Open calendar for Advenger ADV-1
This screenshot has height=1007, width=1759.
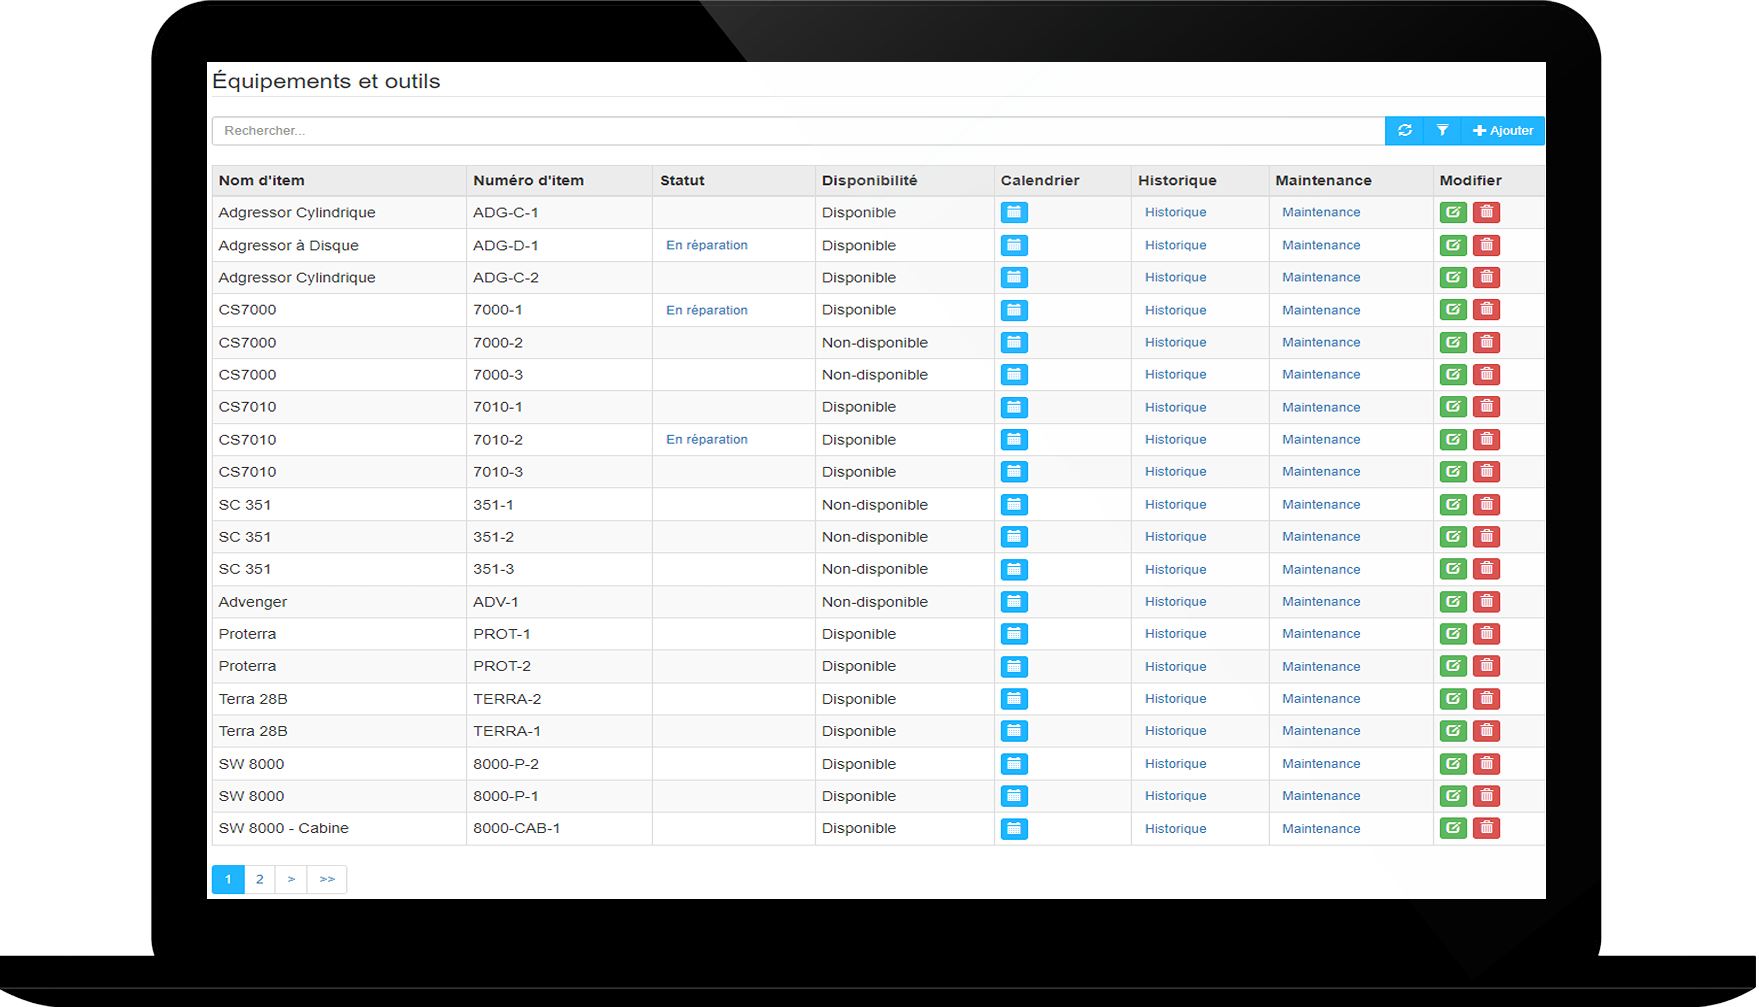[1013, 602]
